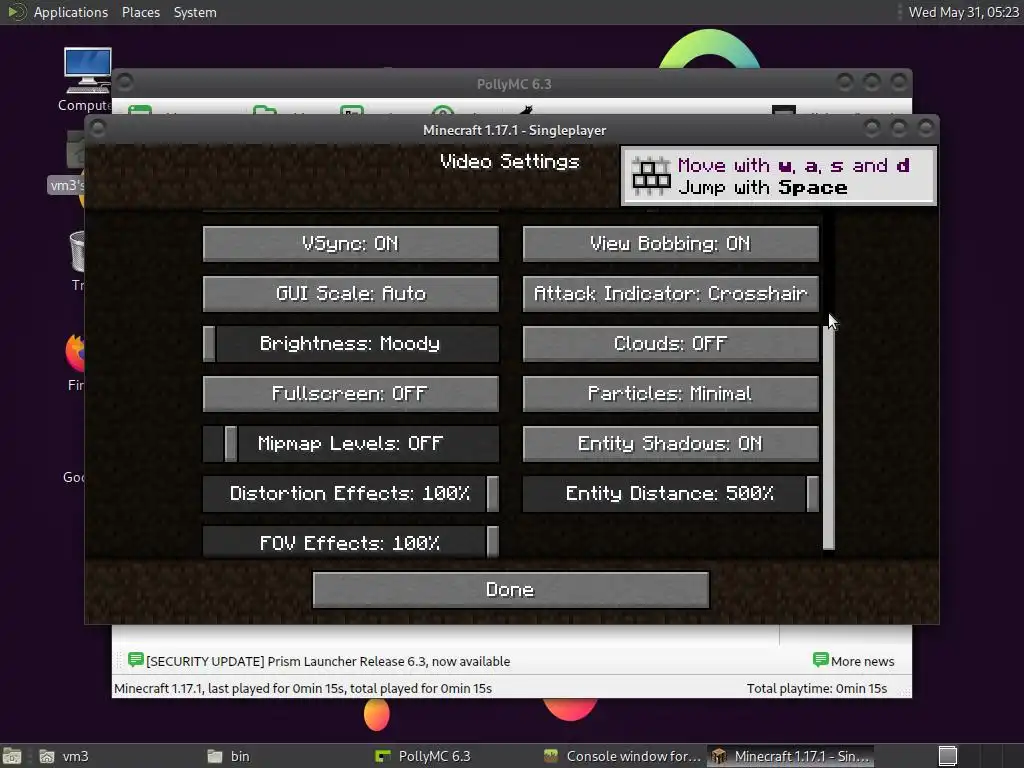Click the Minecraft 1.17.1 - Singleplayer title bar
Screen dimensions: 1024x768
click(514, 130)
